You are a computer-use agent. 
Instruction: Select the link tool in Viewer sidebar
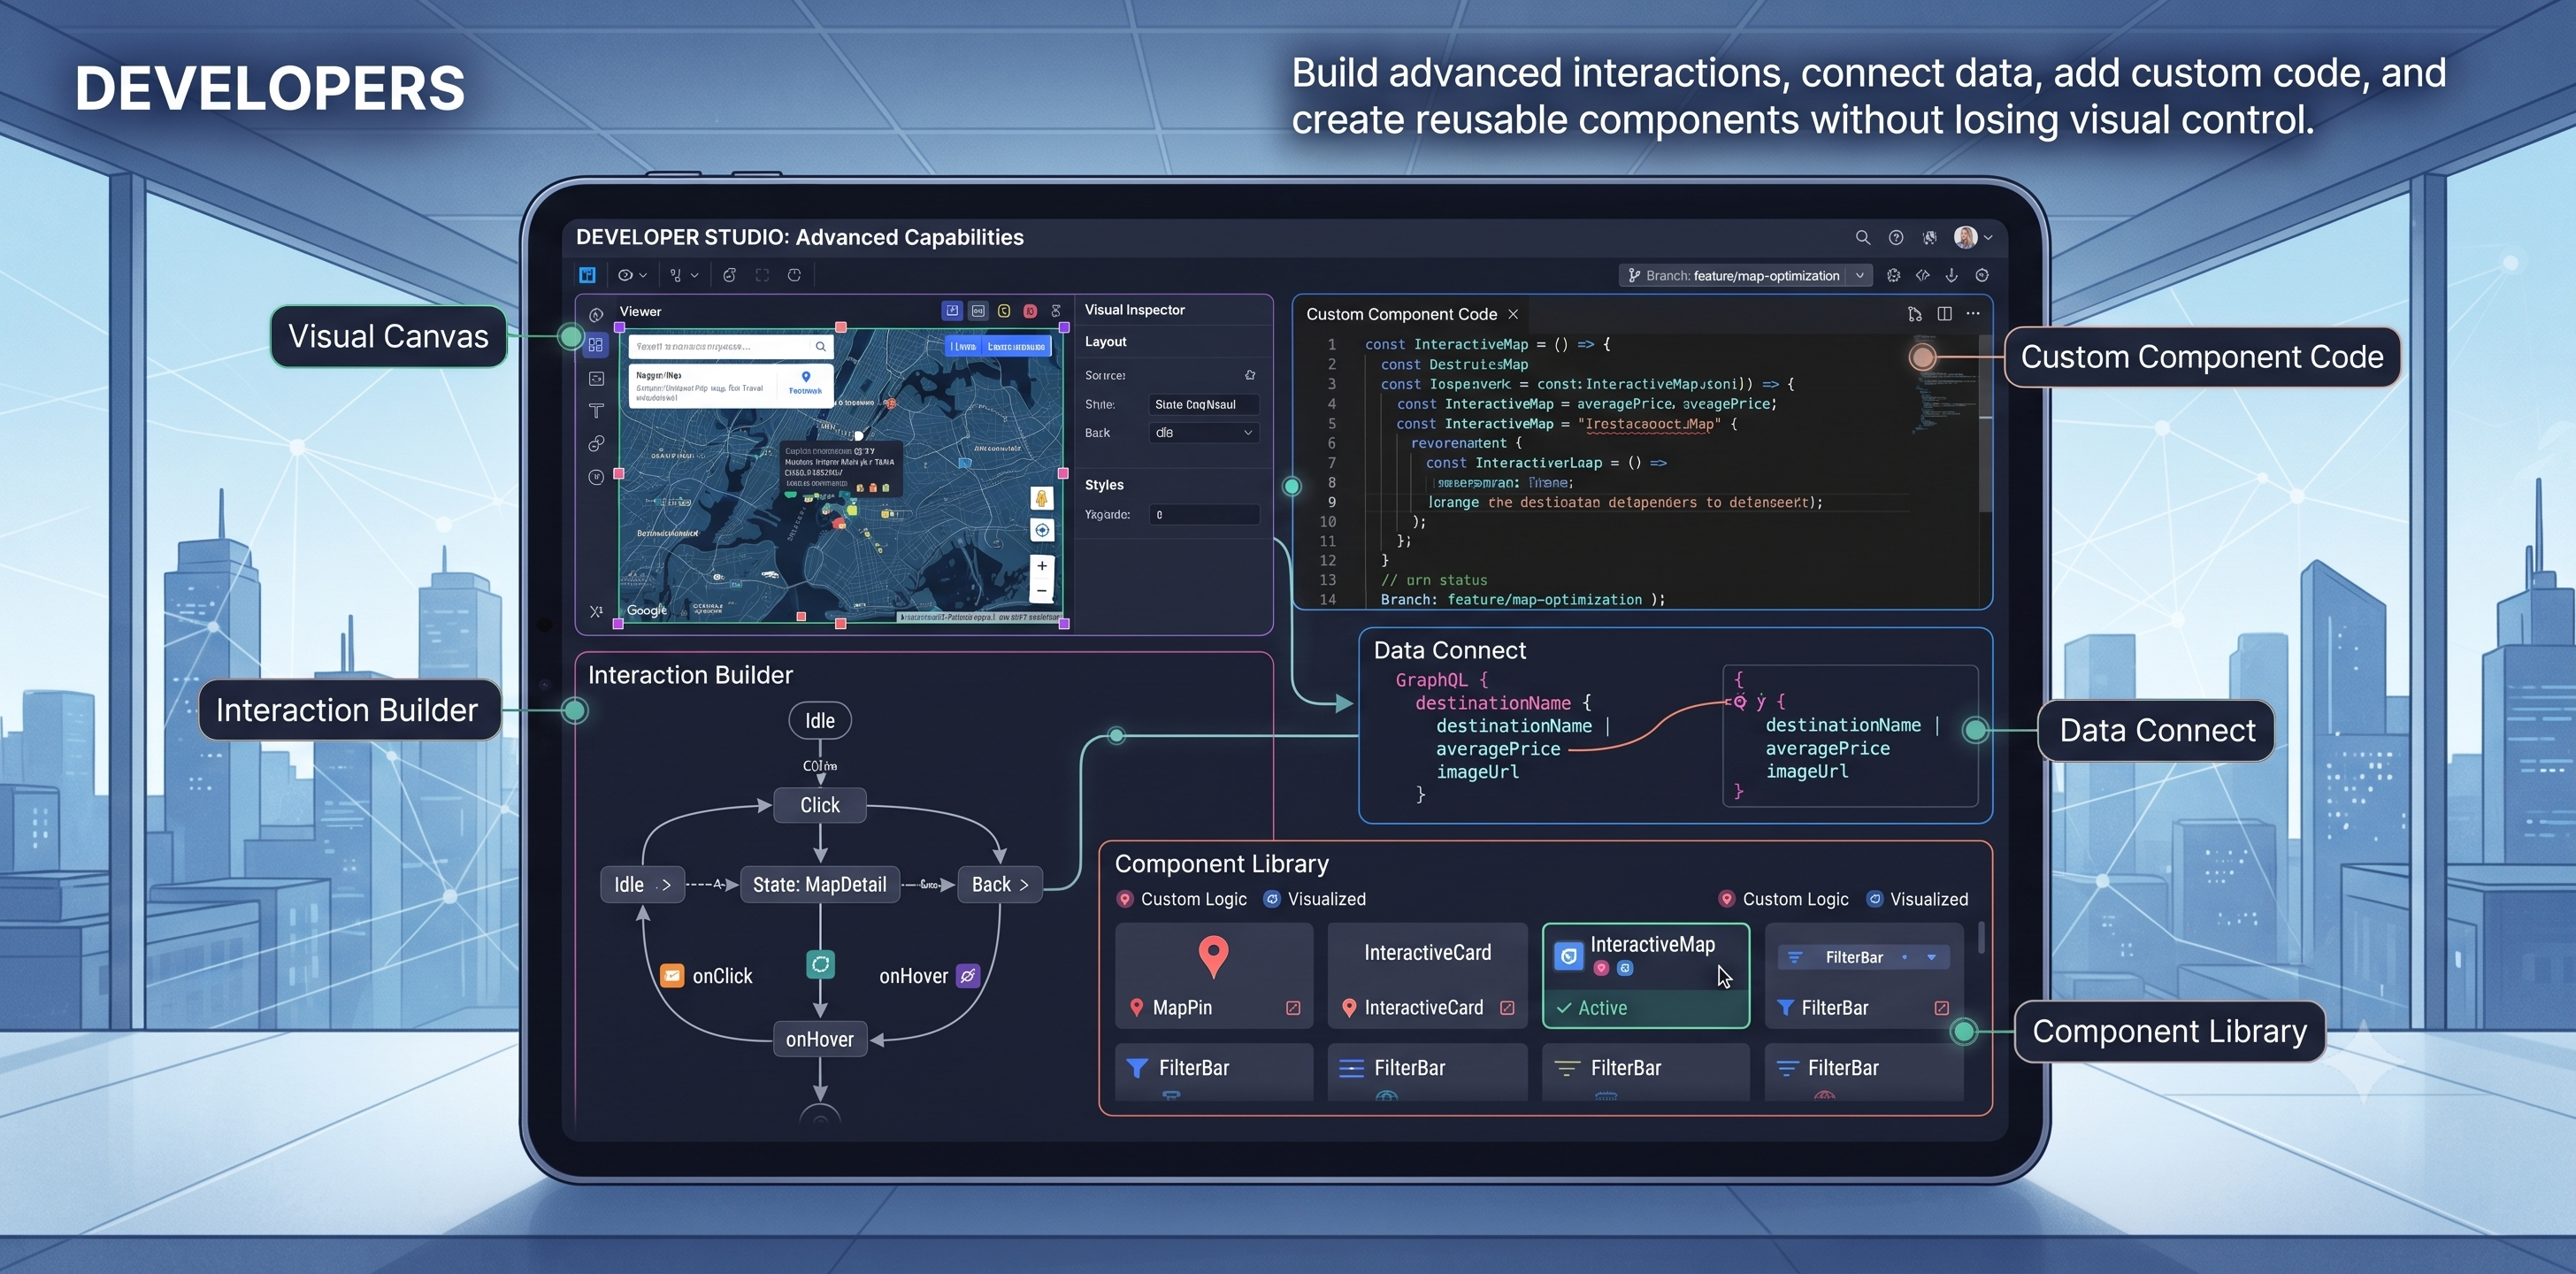(596, 443)
